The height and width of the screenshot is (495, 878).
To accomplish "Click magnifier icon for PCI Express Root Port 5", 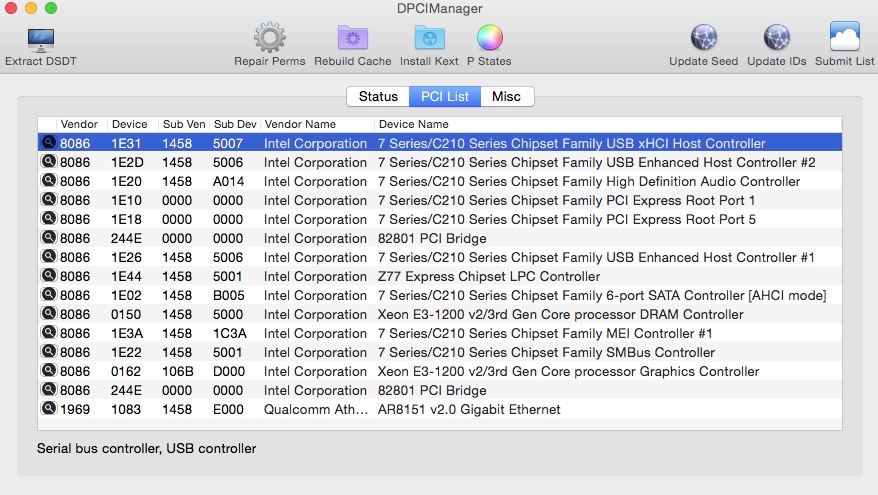I will coord(49,218).
